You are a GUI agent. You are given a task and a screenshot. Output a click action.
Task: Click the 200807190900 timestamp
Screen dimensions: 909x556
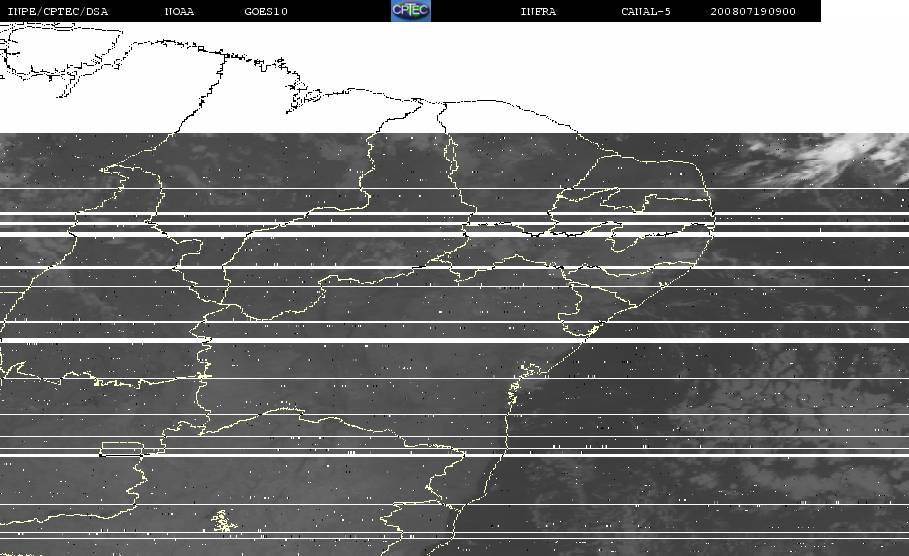(x=753, y=11)
